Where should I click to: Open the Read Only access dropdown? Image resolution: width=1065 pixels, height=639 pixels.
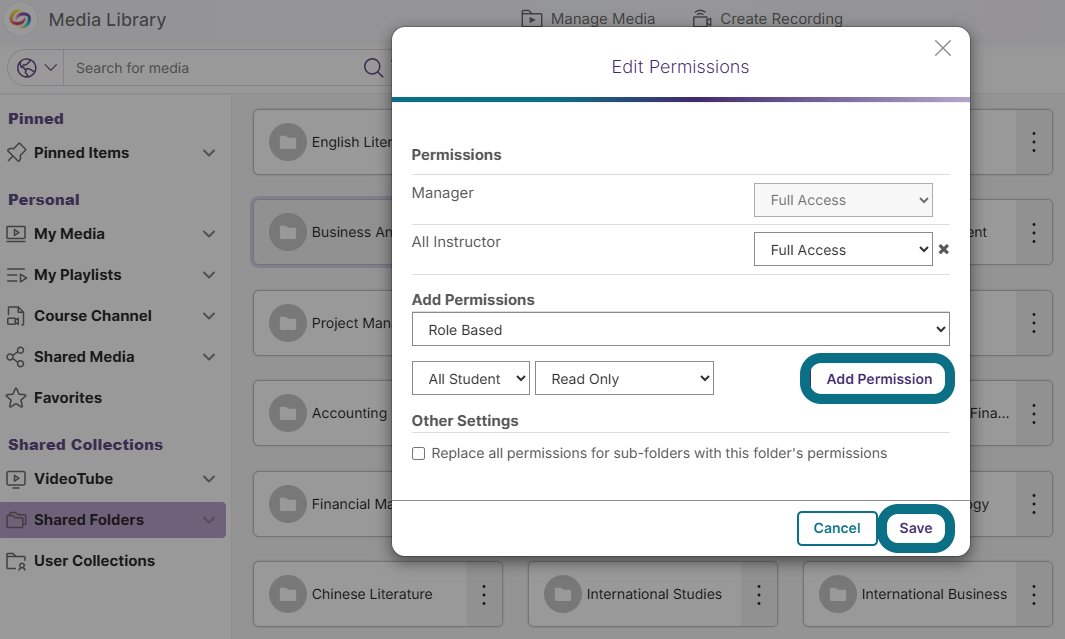click(x=624, y=378)
